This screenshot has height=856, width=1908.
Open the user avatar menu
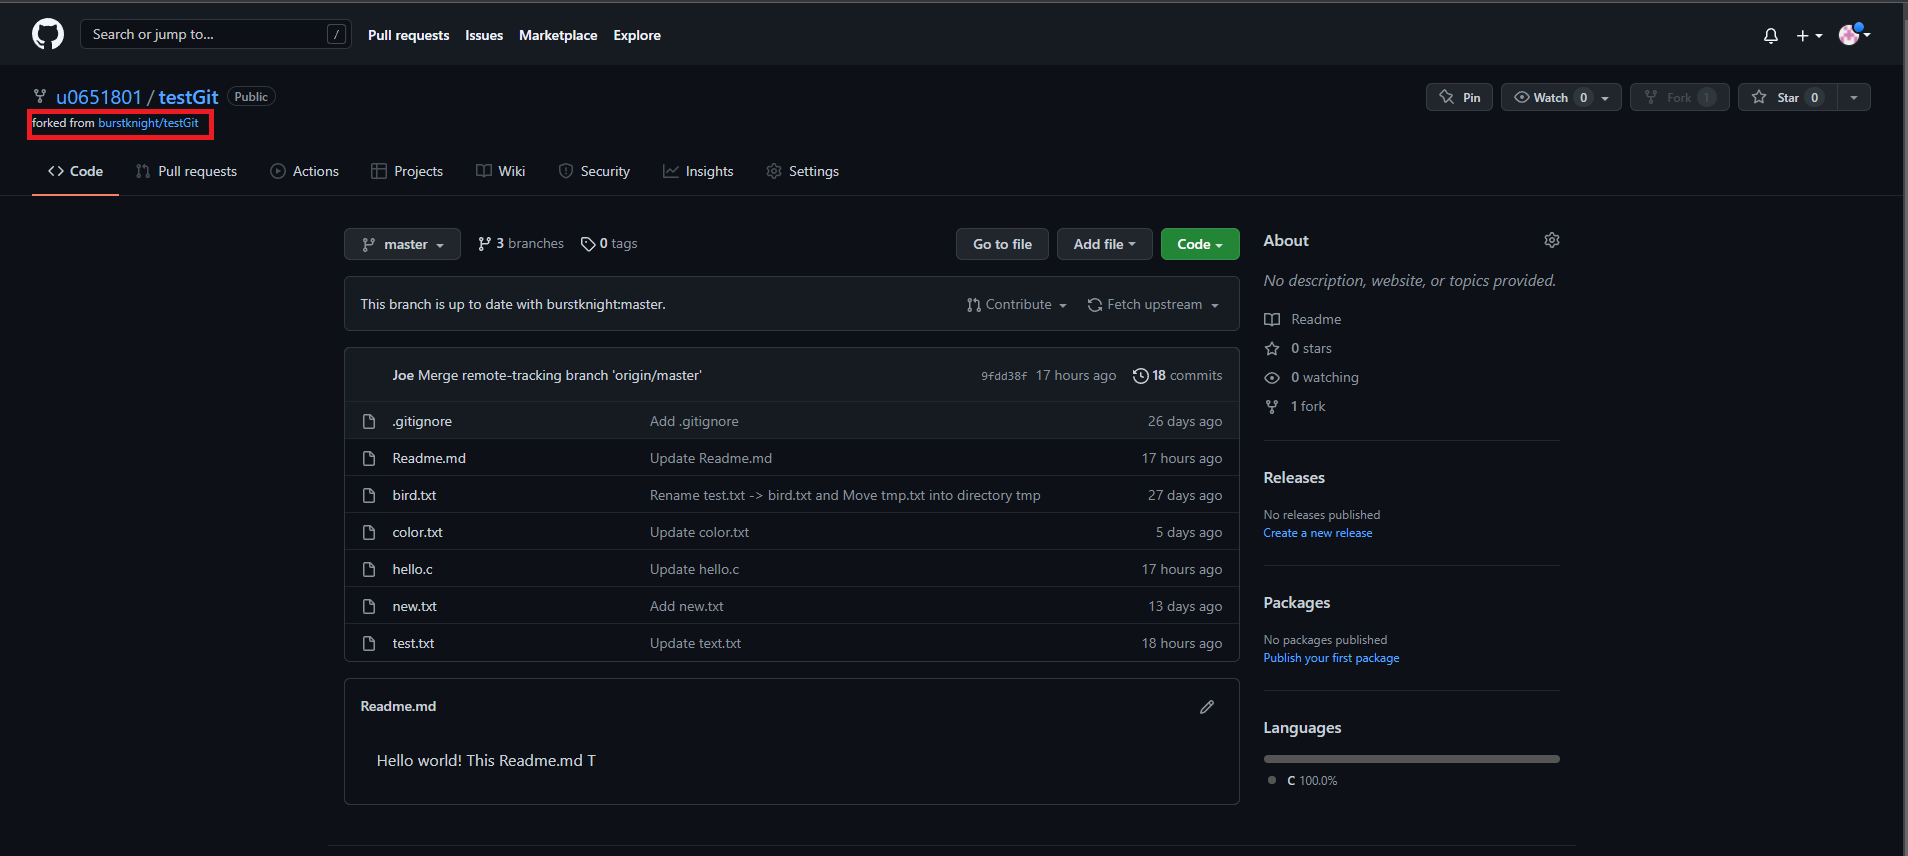pyautogui.click(x=1854, y=34)
